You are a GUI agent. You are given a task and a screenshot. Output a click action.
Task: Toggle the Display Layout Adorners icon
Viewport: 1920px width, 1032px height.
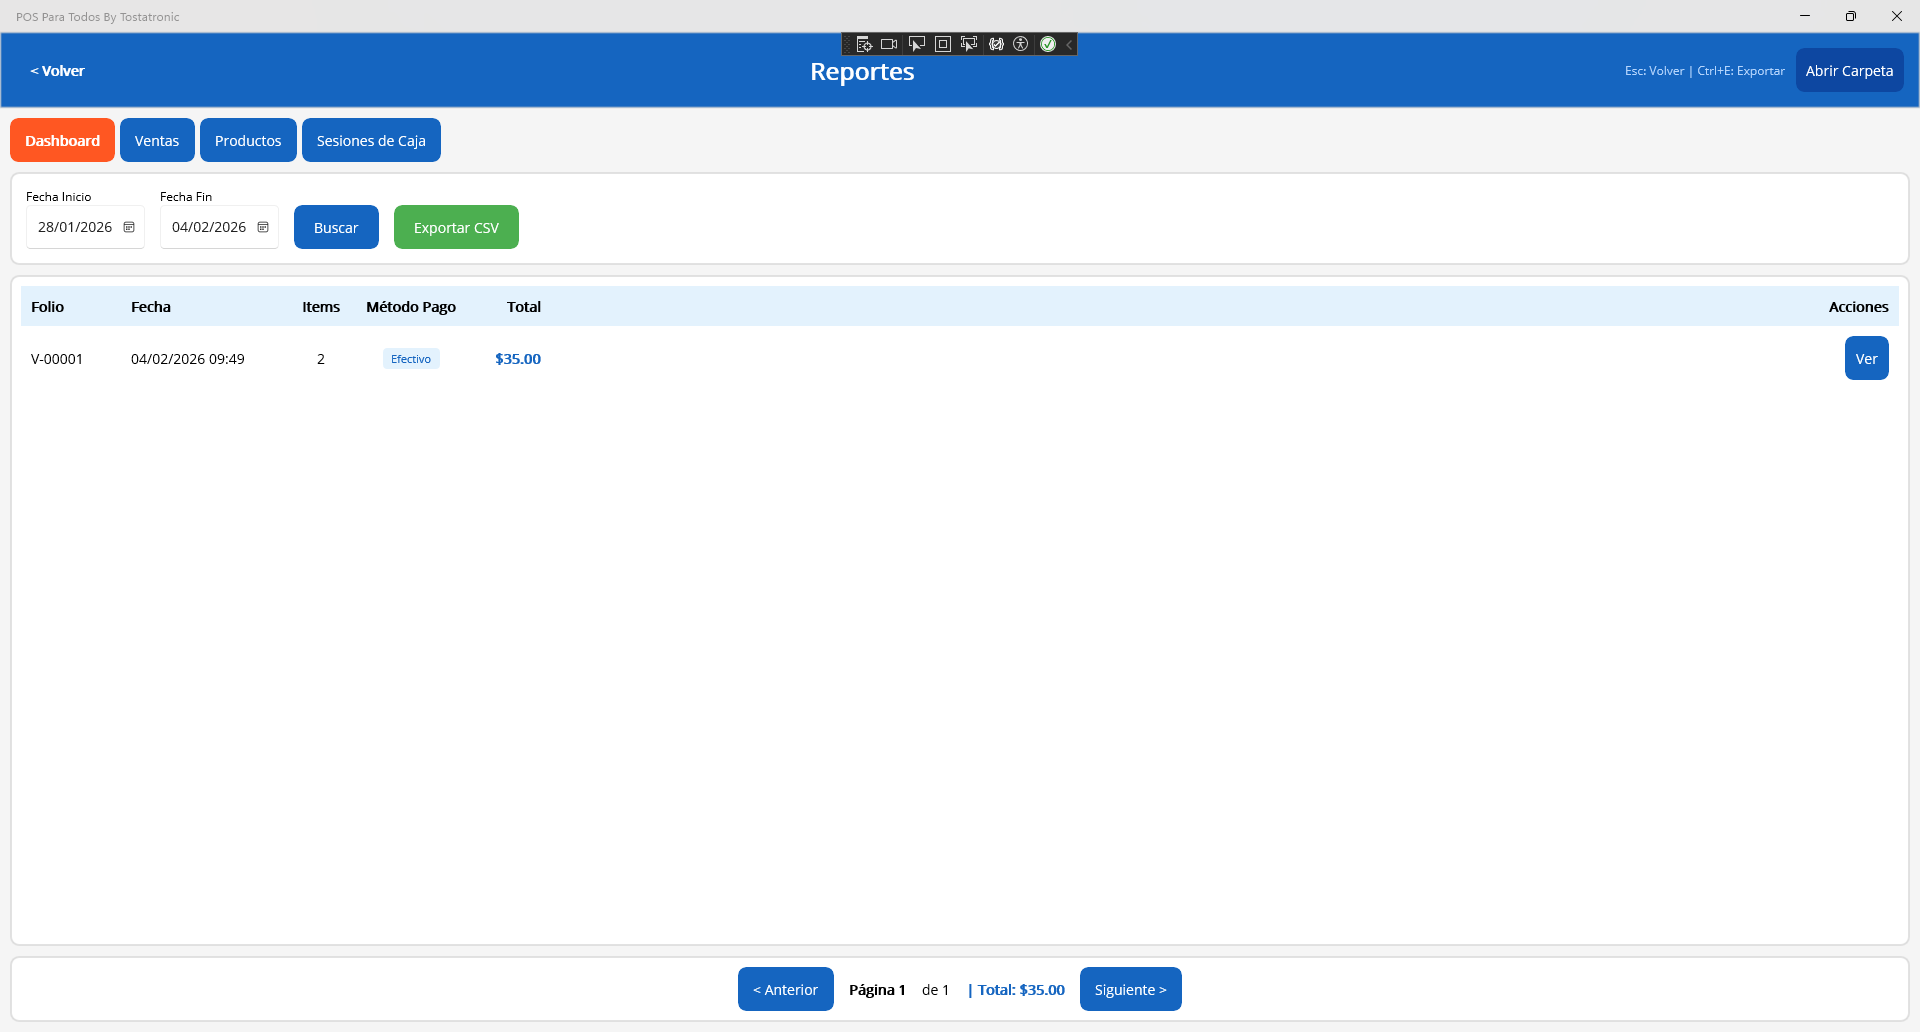(942, 44)
